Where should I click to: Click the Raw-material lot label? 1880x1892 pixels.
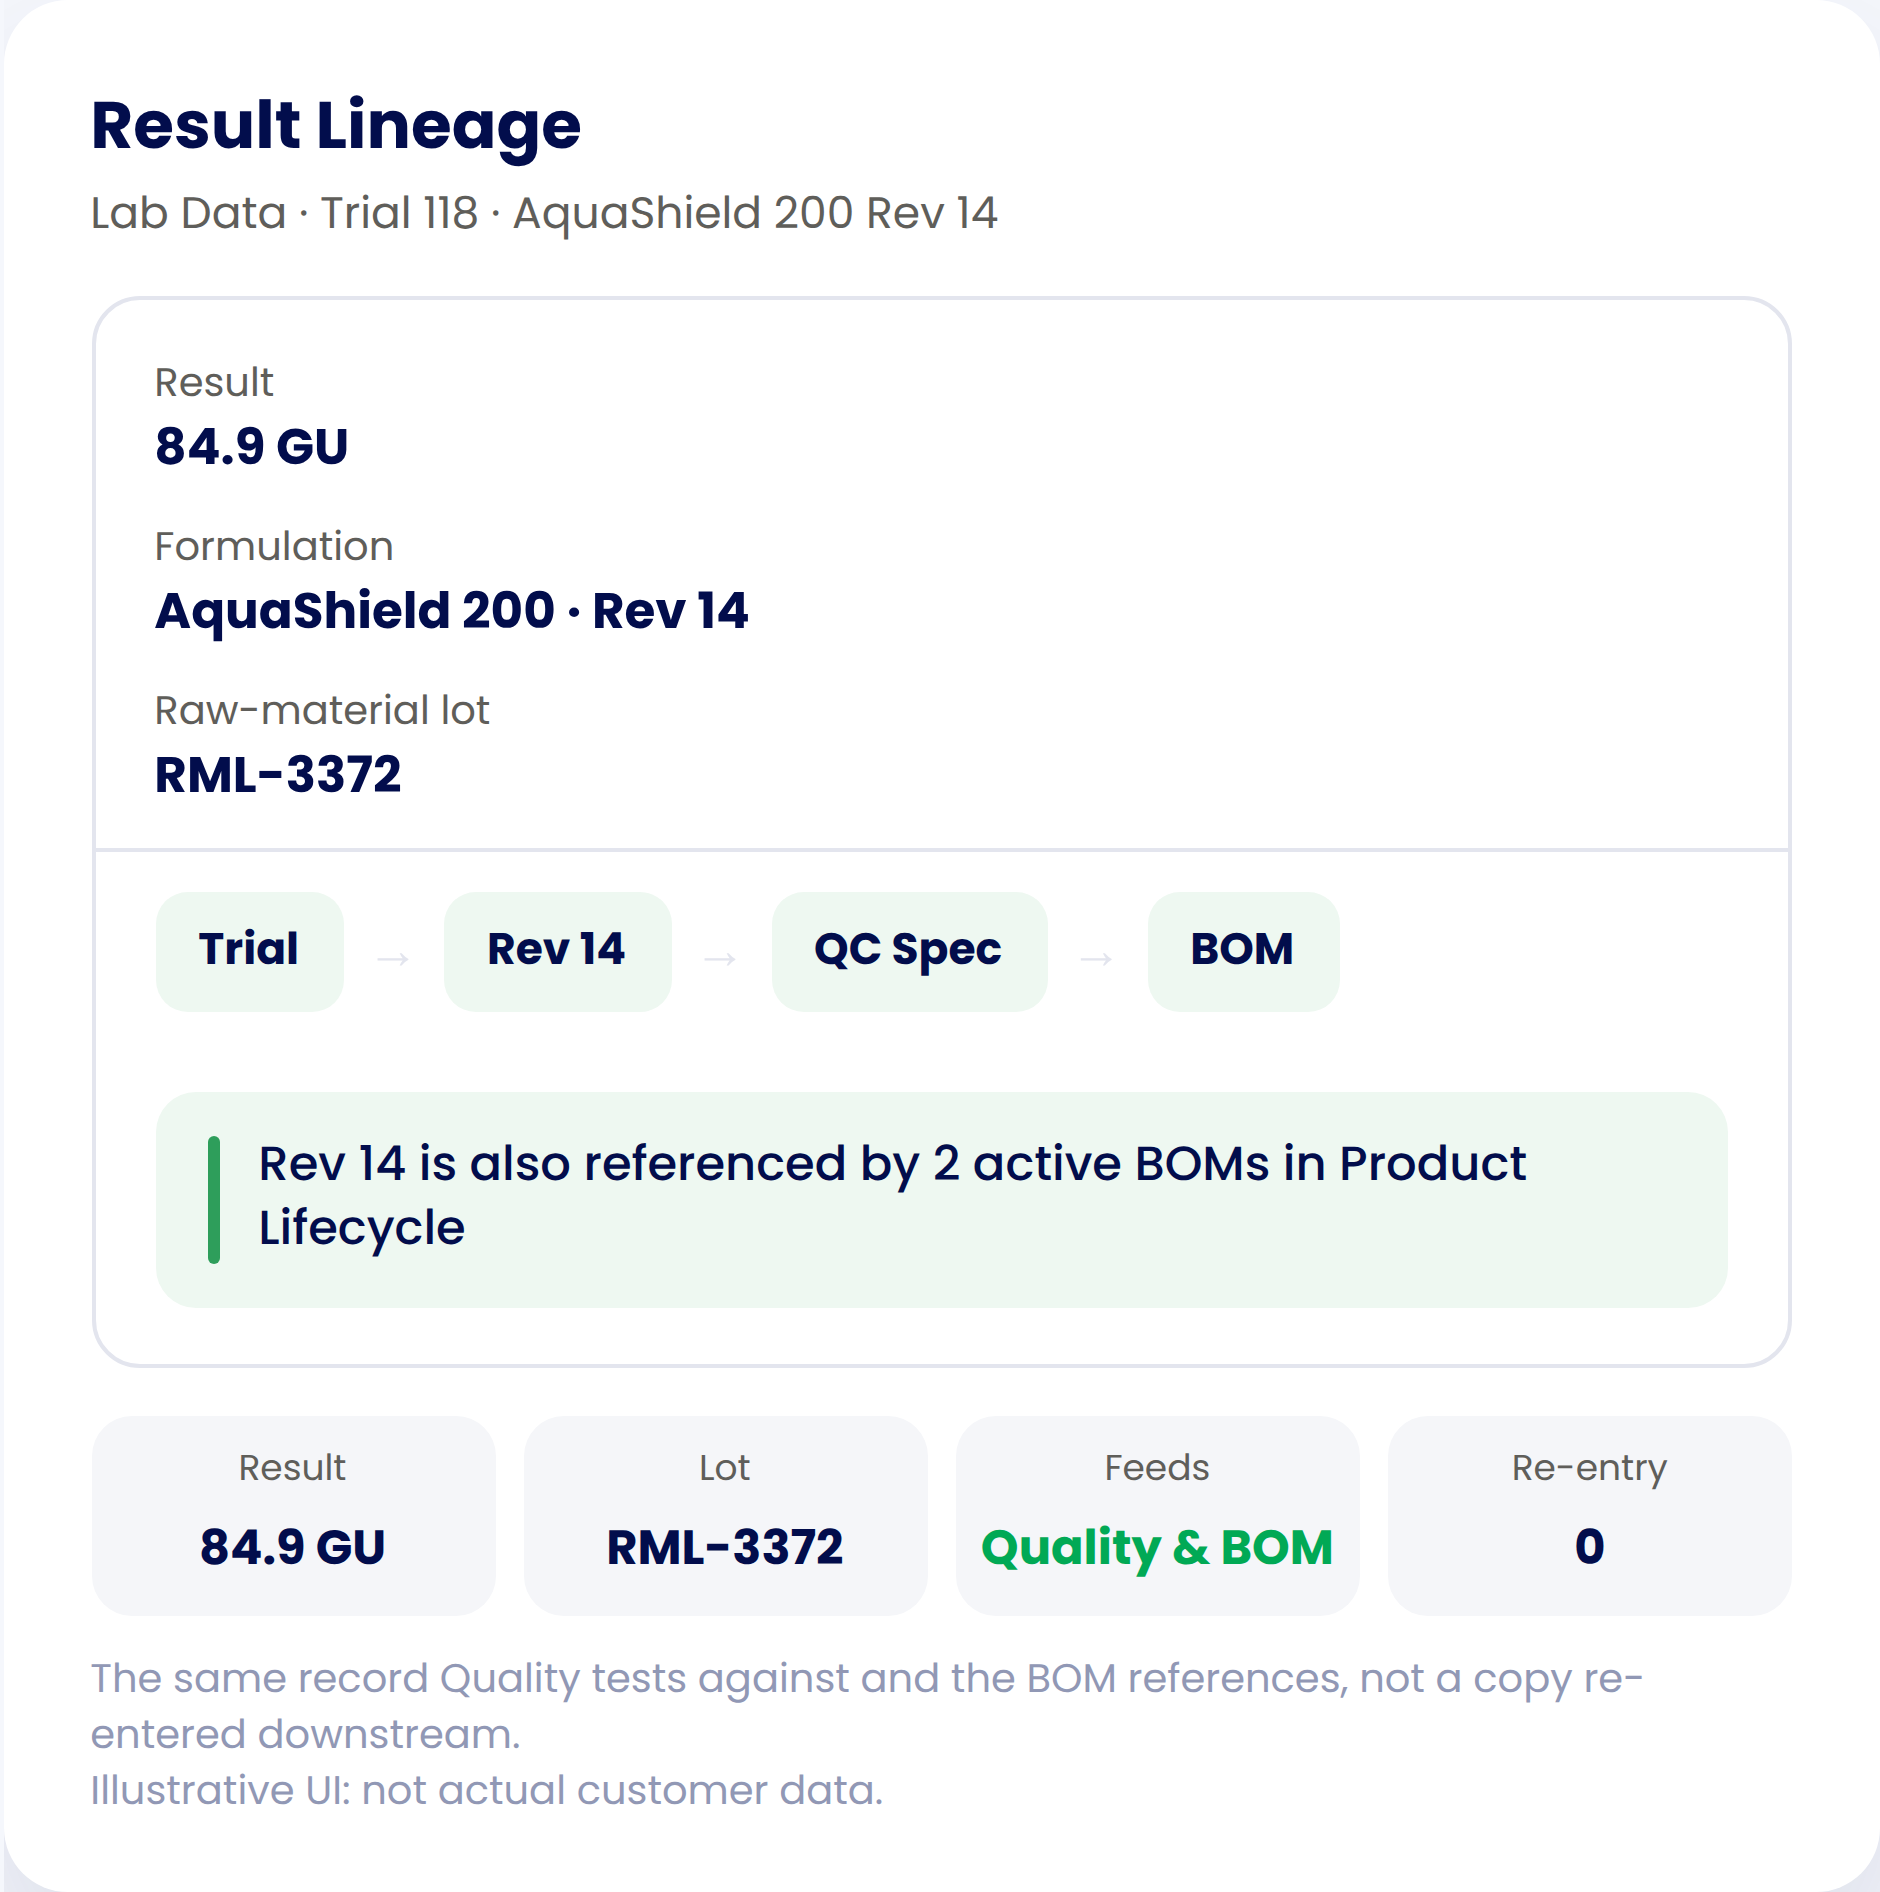pyautogui.click(x=322, y=711)
